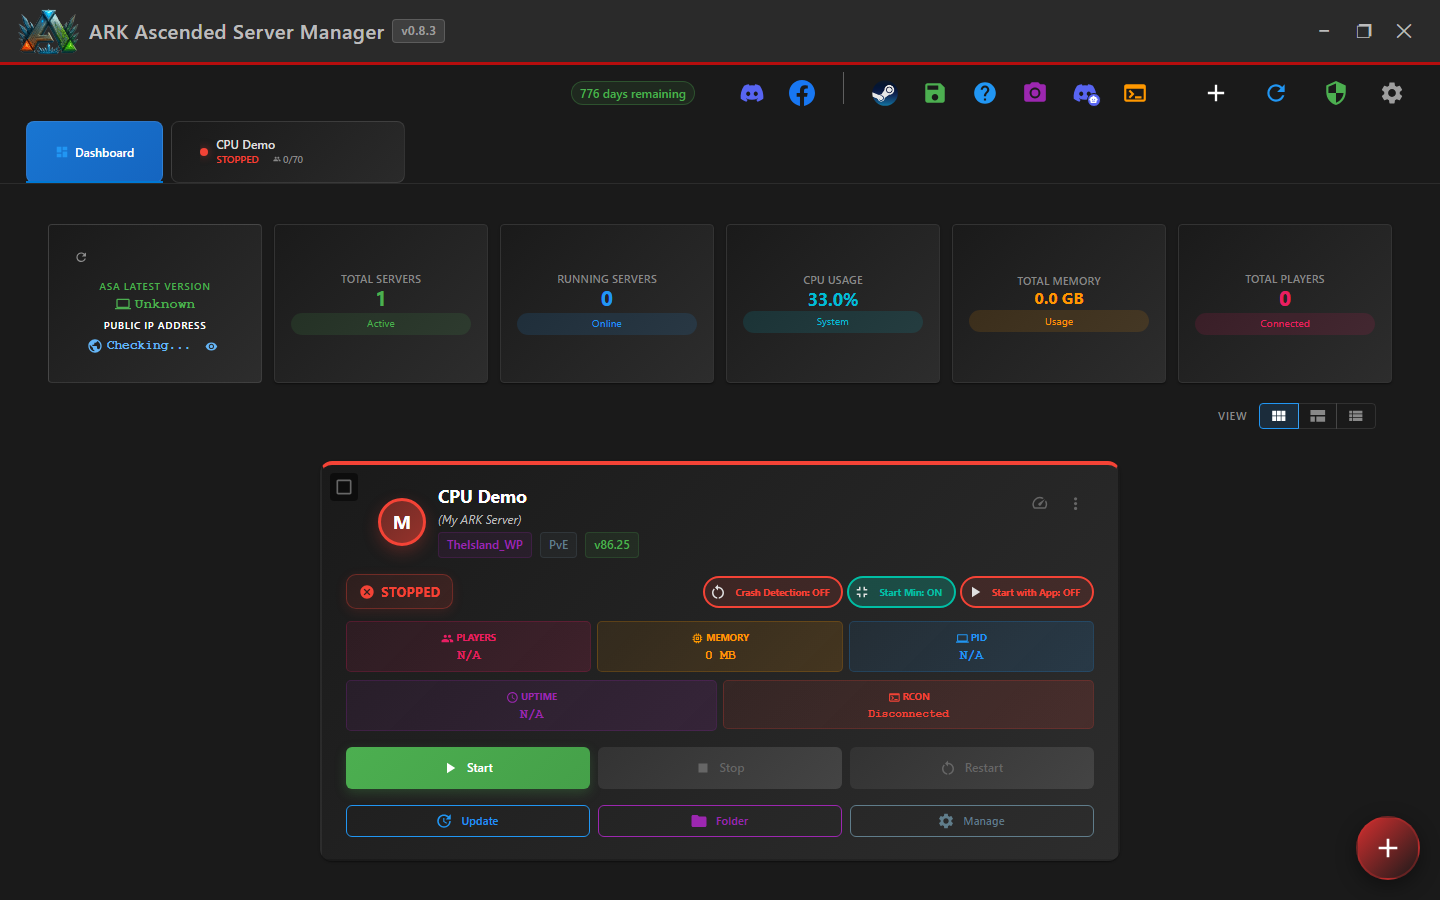Refresh the ASA latest version info
Screen dimensions: 1440x900
(x=81, y=257)
